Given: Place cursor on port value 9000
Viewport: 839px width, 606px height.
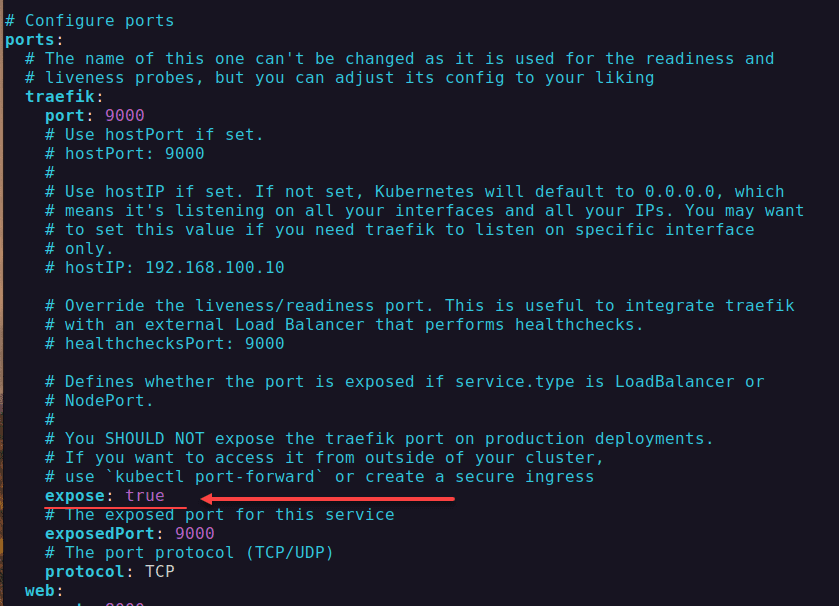Looking at the screenshot, I should 125,116.
